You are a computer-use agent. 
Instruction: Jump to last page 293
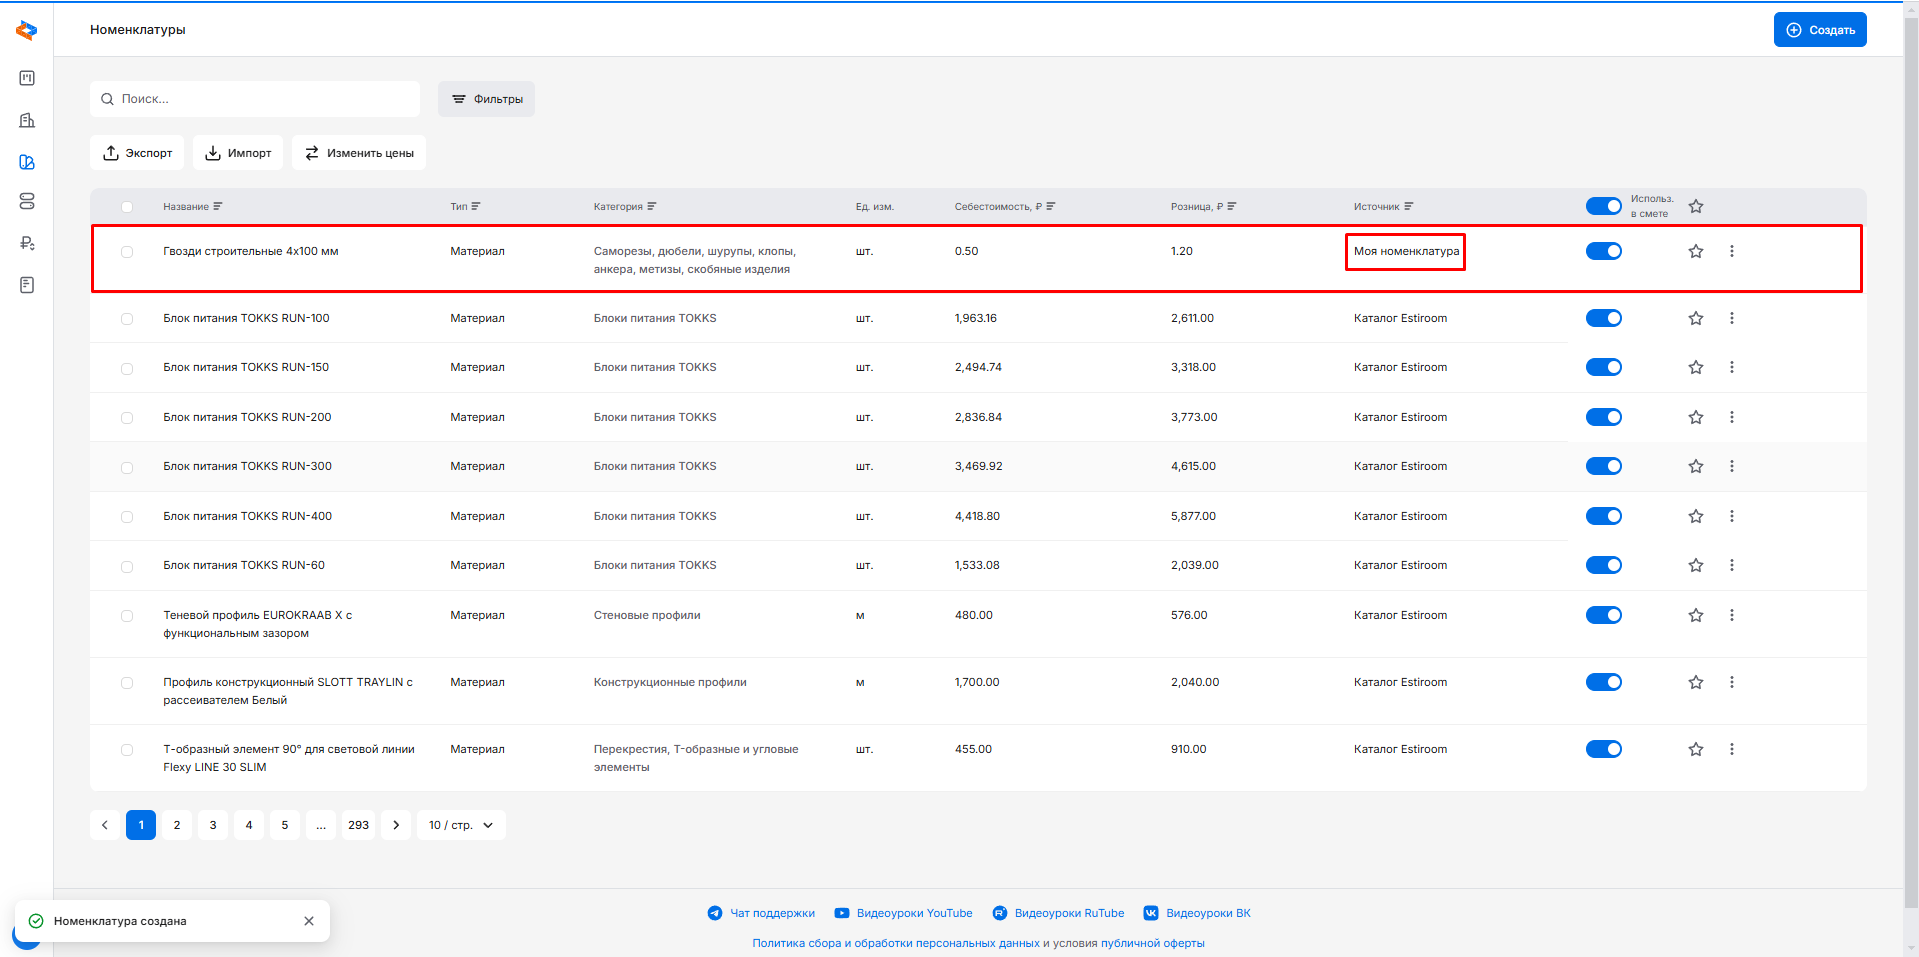coord(358,825)
